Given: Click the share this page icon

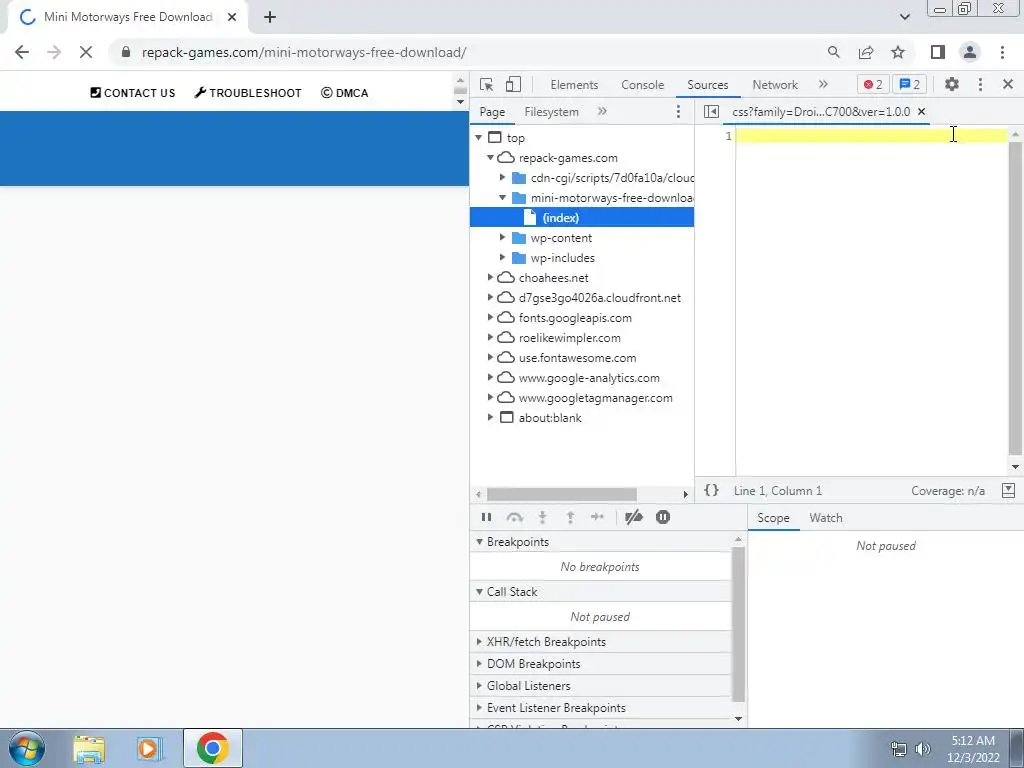Looking at the screenshot, I should (x=866, y=52).
